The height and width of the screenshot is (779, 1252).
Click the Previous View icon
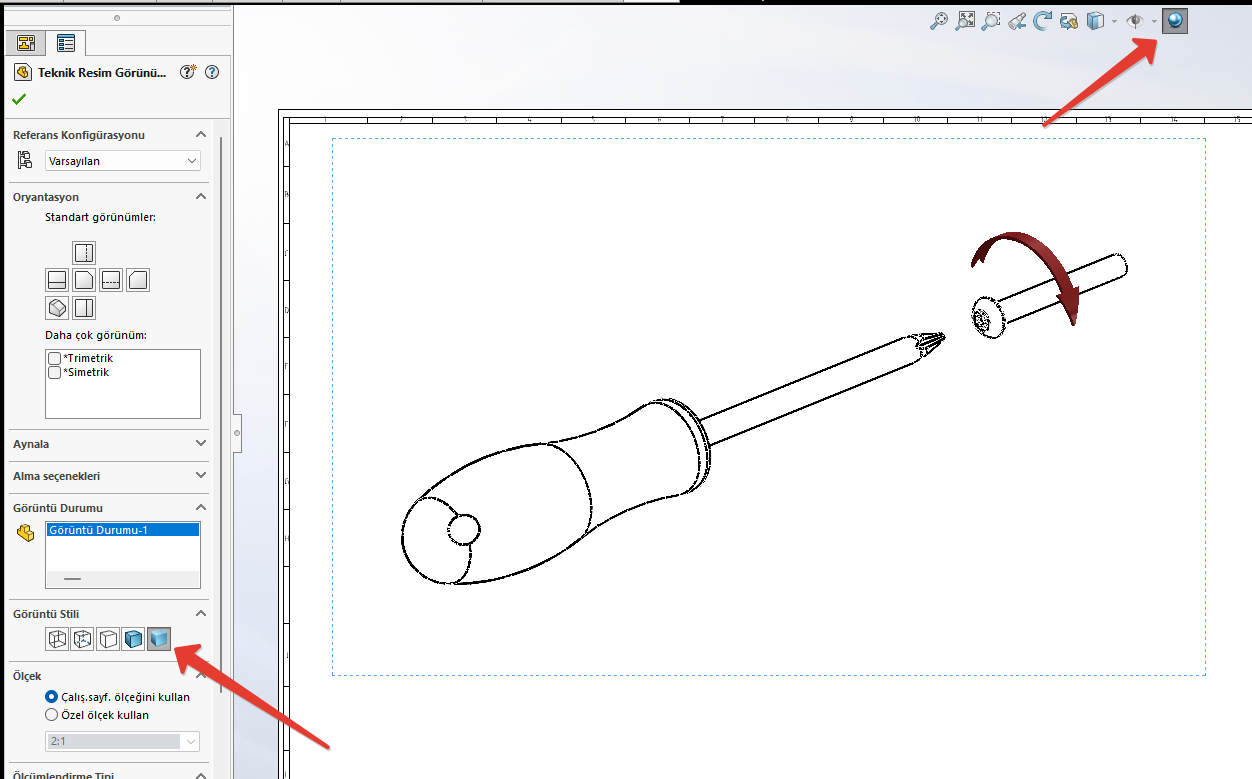[1017, 20]
